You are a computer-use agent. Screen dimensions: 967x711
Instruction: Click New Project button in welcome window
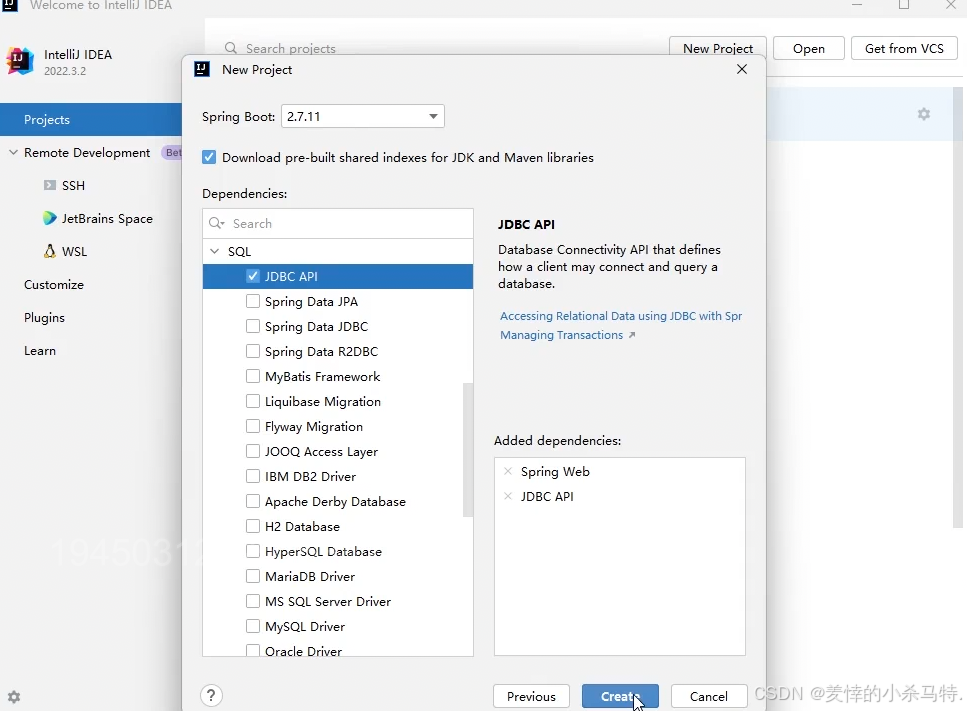pyautogui.click(x=718, y=48)
